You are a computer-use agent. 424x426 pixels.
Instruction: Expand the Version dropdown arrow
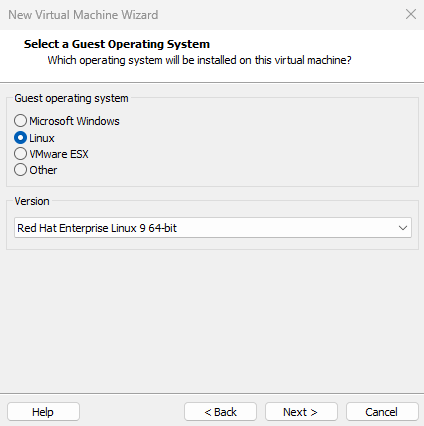click(x=403, y=228)
